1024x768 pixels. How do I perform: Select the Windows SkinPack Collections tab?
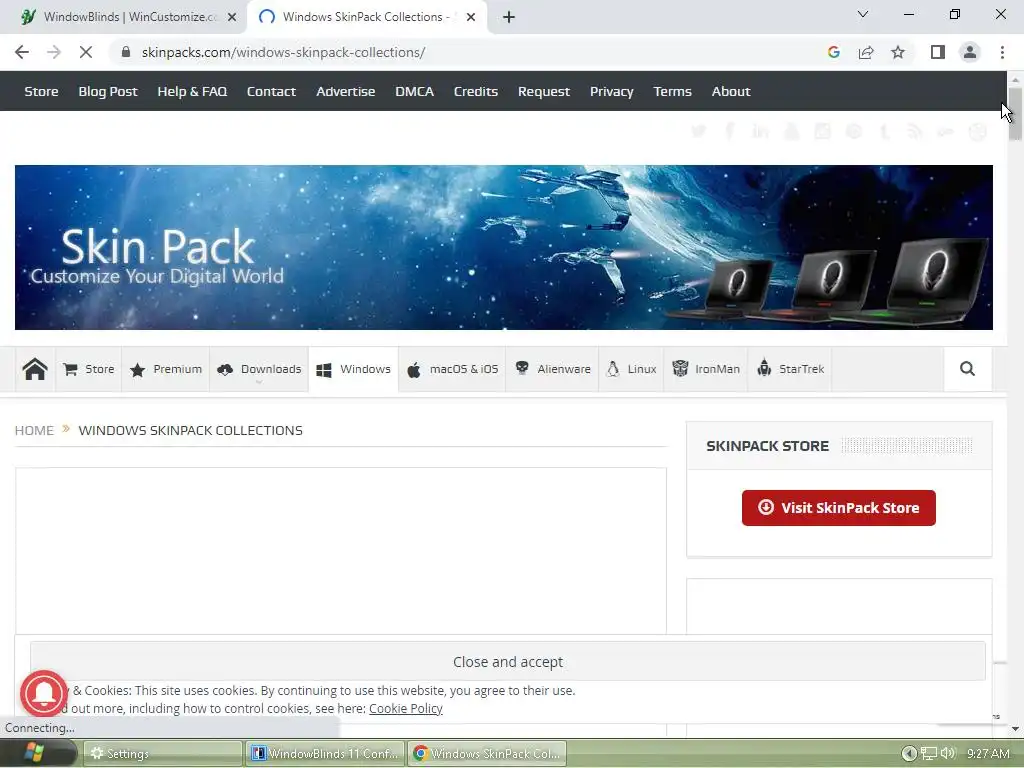pyautogui.click(x=366, y=17)
